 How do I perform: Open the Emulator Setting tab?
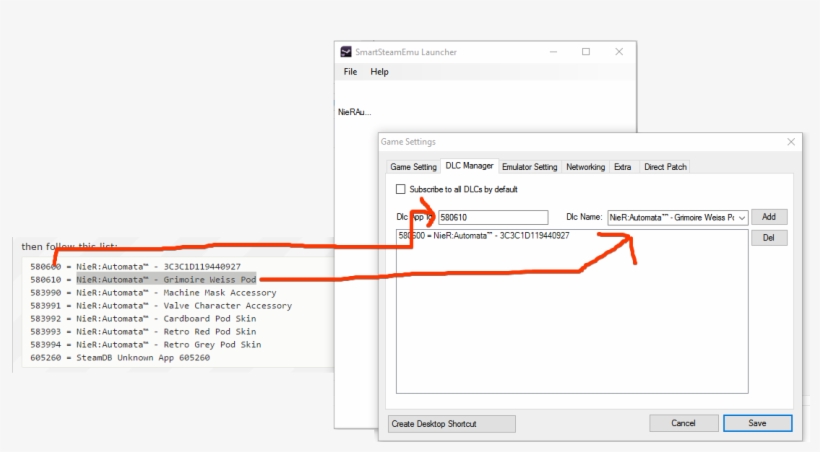point(529,167)
